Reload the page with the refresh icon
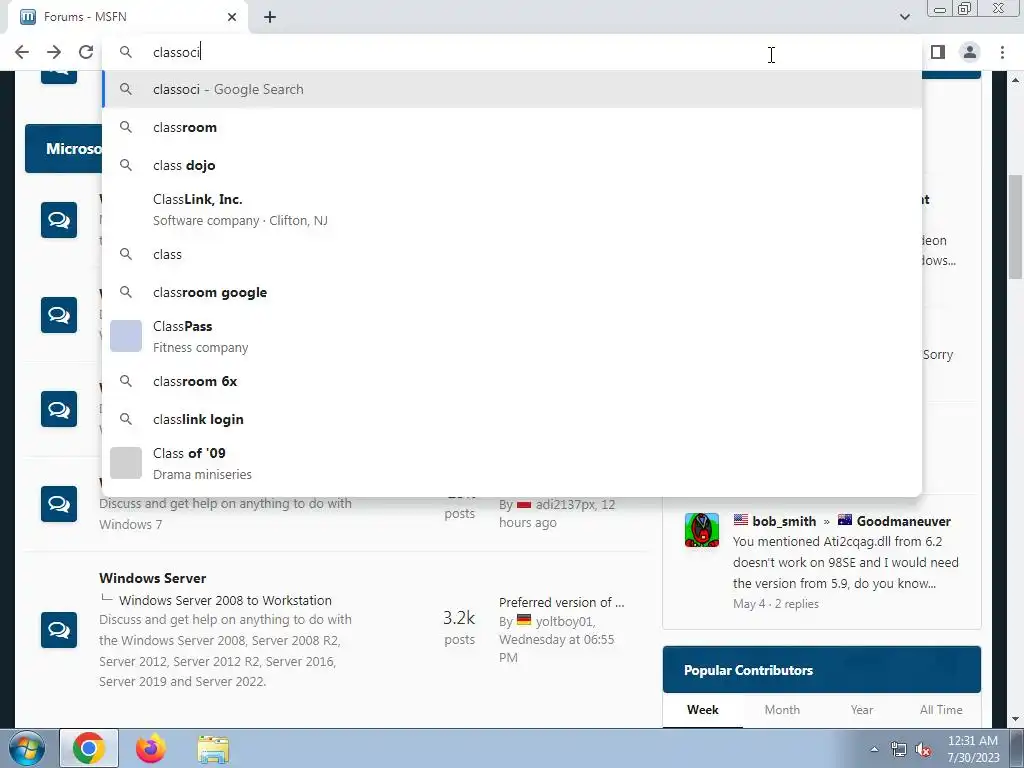 (86, 52)
